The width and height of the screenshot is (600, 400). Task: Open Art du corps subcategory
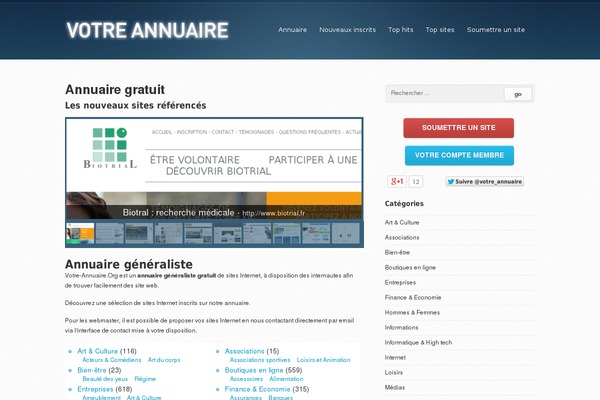[x=164, y=360]
